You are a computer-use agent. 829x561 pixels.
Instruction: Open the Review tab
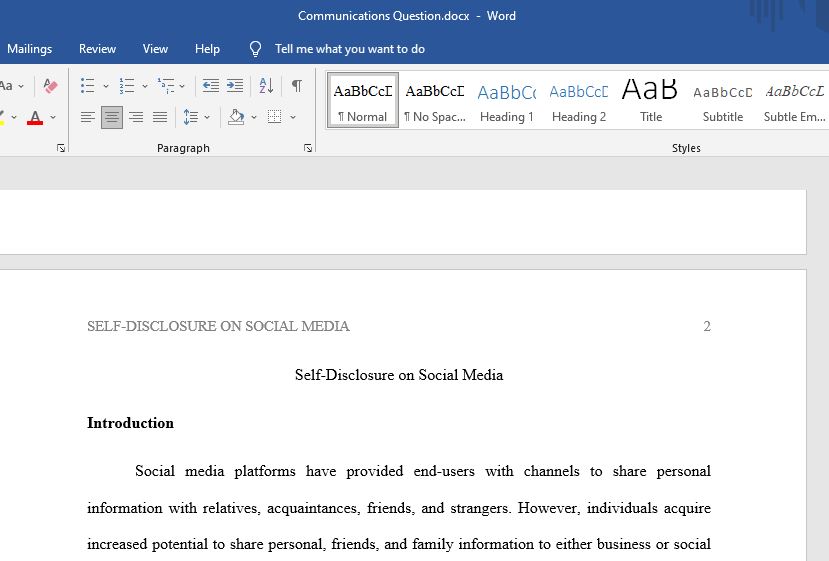tap(97, 49)
